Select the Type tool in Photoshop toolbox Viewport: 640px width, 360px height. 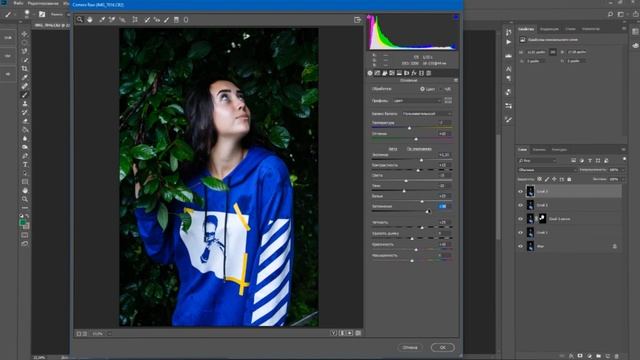[x=25, y=164]
